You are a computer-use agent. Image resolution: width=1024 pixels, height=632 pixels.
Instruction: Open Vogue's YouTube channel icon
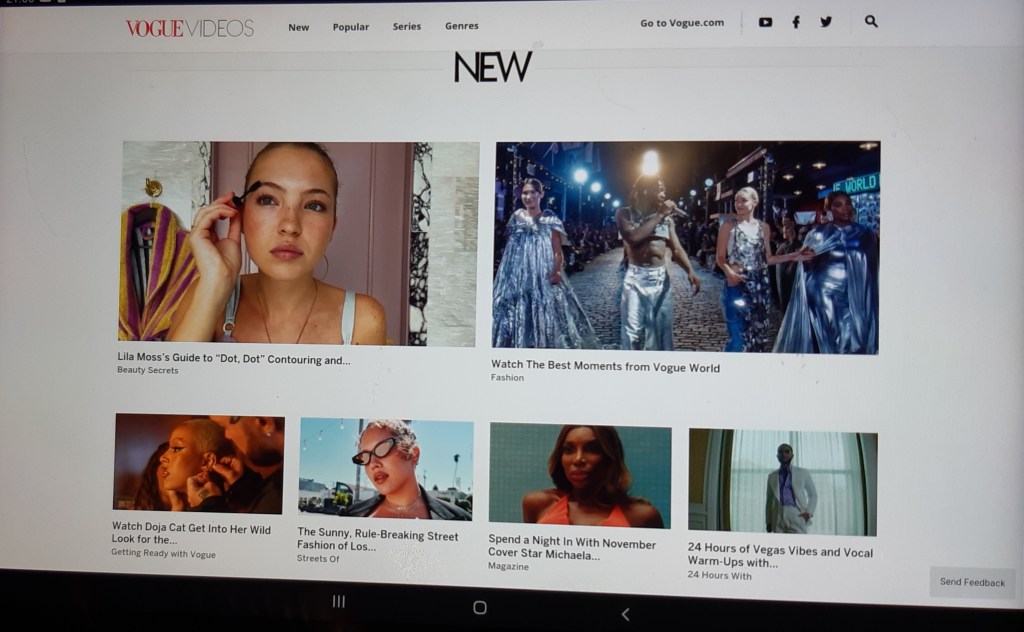(x=765, y=22)
